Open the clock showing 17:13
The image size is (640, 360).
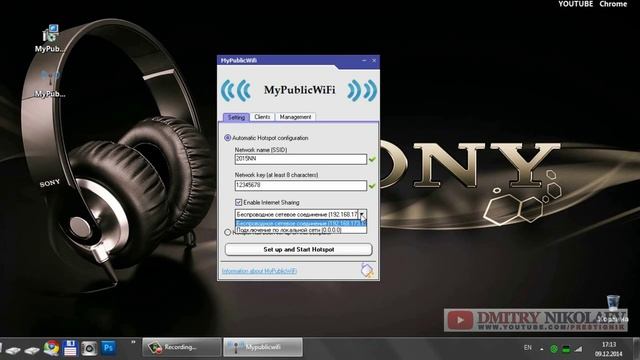(609, 349)
